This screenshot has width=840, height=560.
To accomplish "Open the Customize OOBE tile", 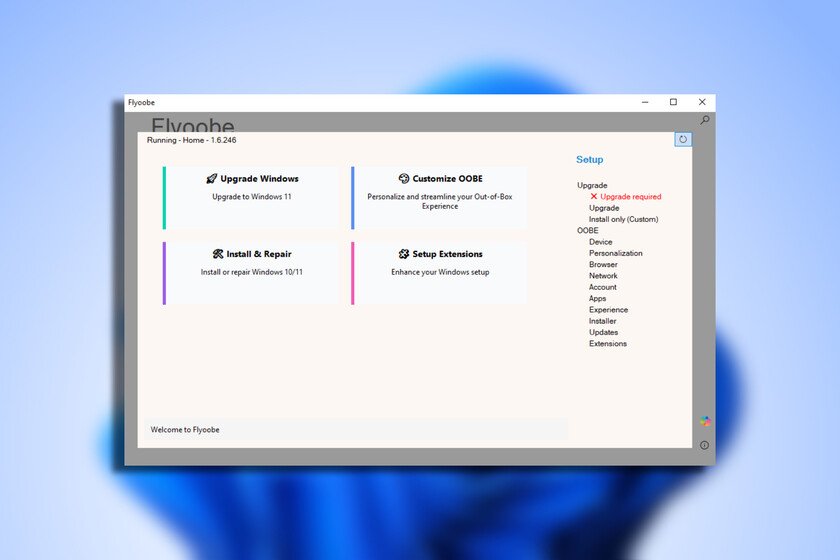I will 439,198.
